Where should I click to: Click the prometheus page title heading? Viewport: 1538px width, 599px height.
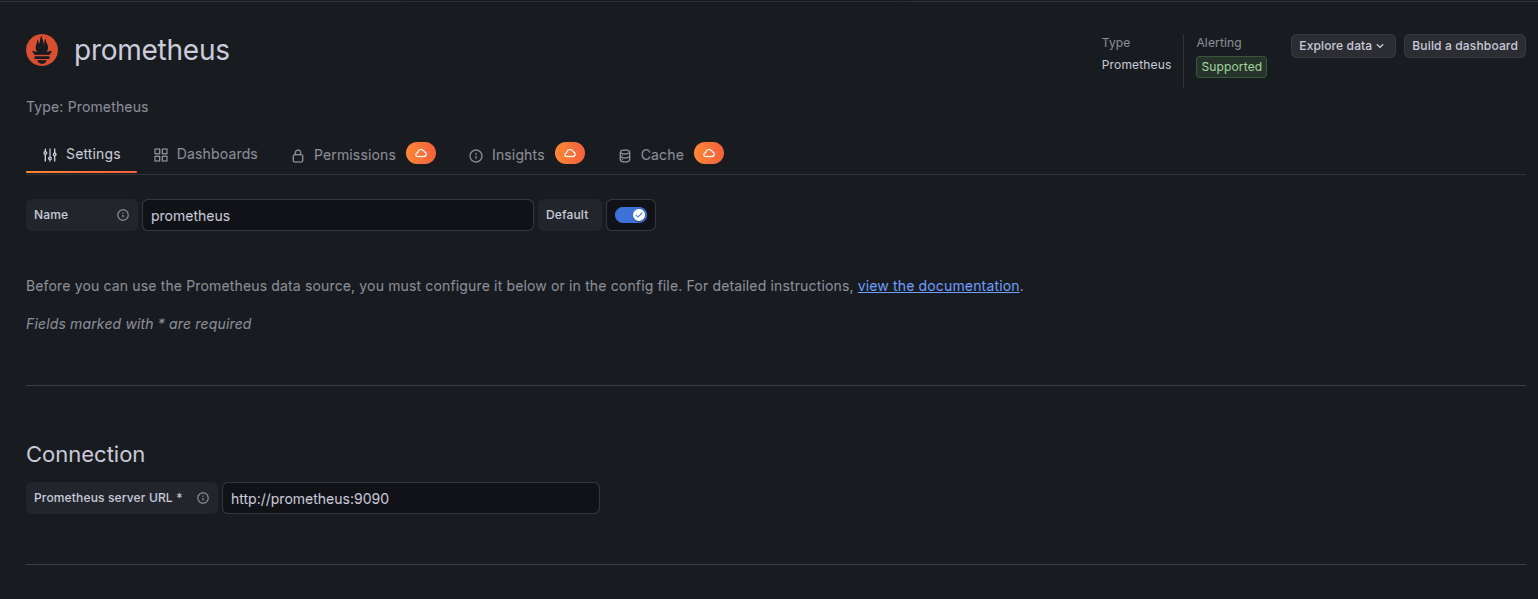[x=152, y=50]
